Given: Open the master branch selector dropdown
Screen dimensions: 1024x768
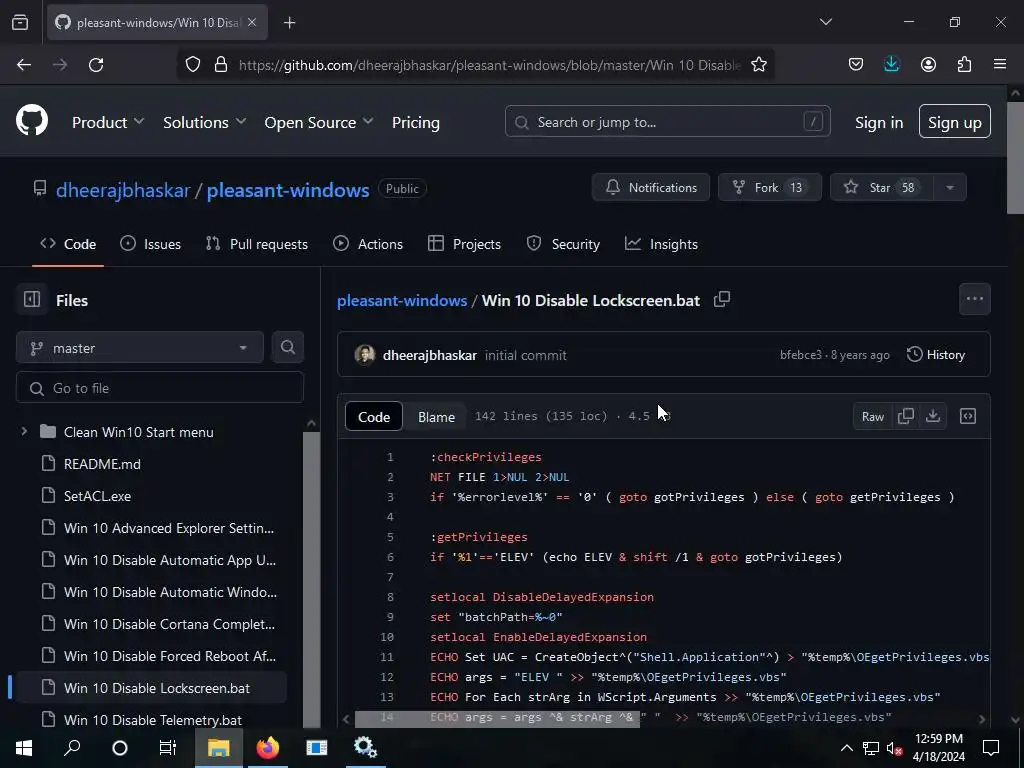Looking at the screenshot, I should tap(140, 347).
